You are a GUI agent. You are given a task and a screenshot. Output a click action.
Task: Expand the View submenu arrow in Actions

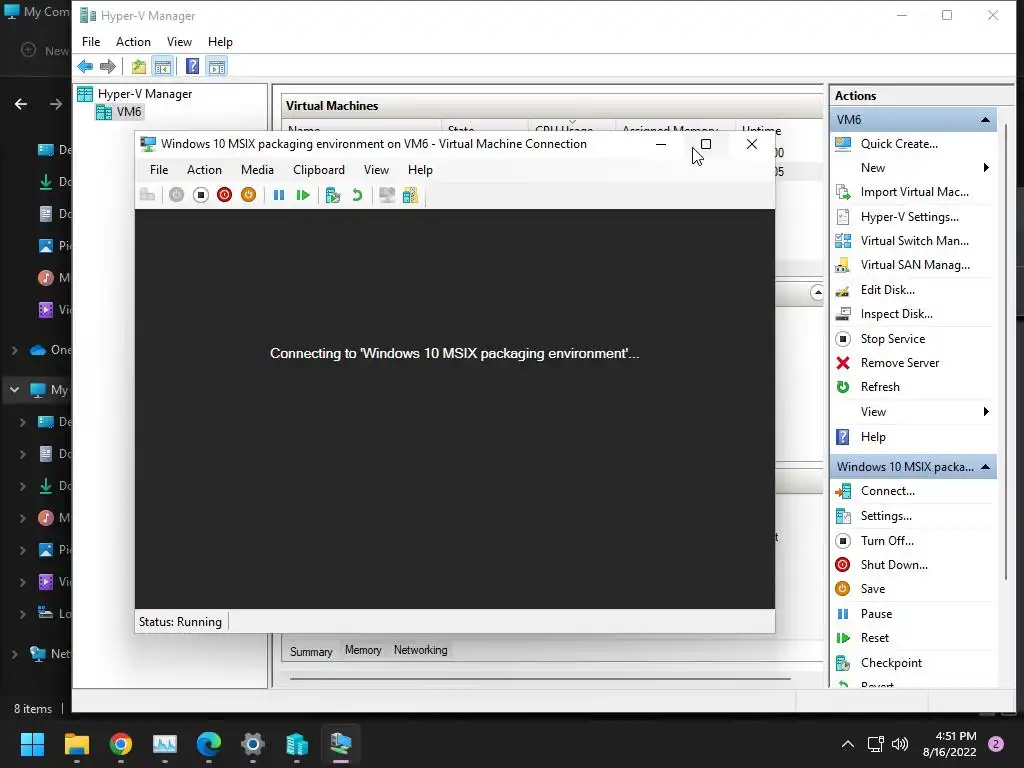986,411
